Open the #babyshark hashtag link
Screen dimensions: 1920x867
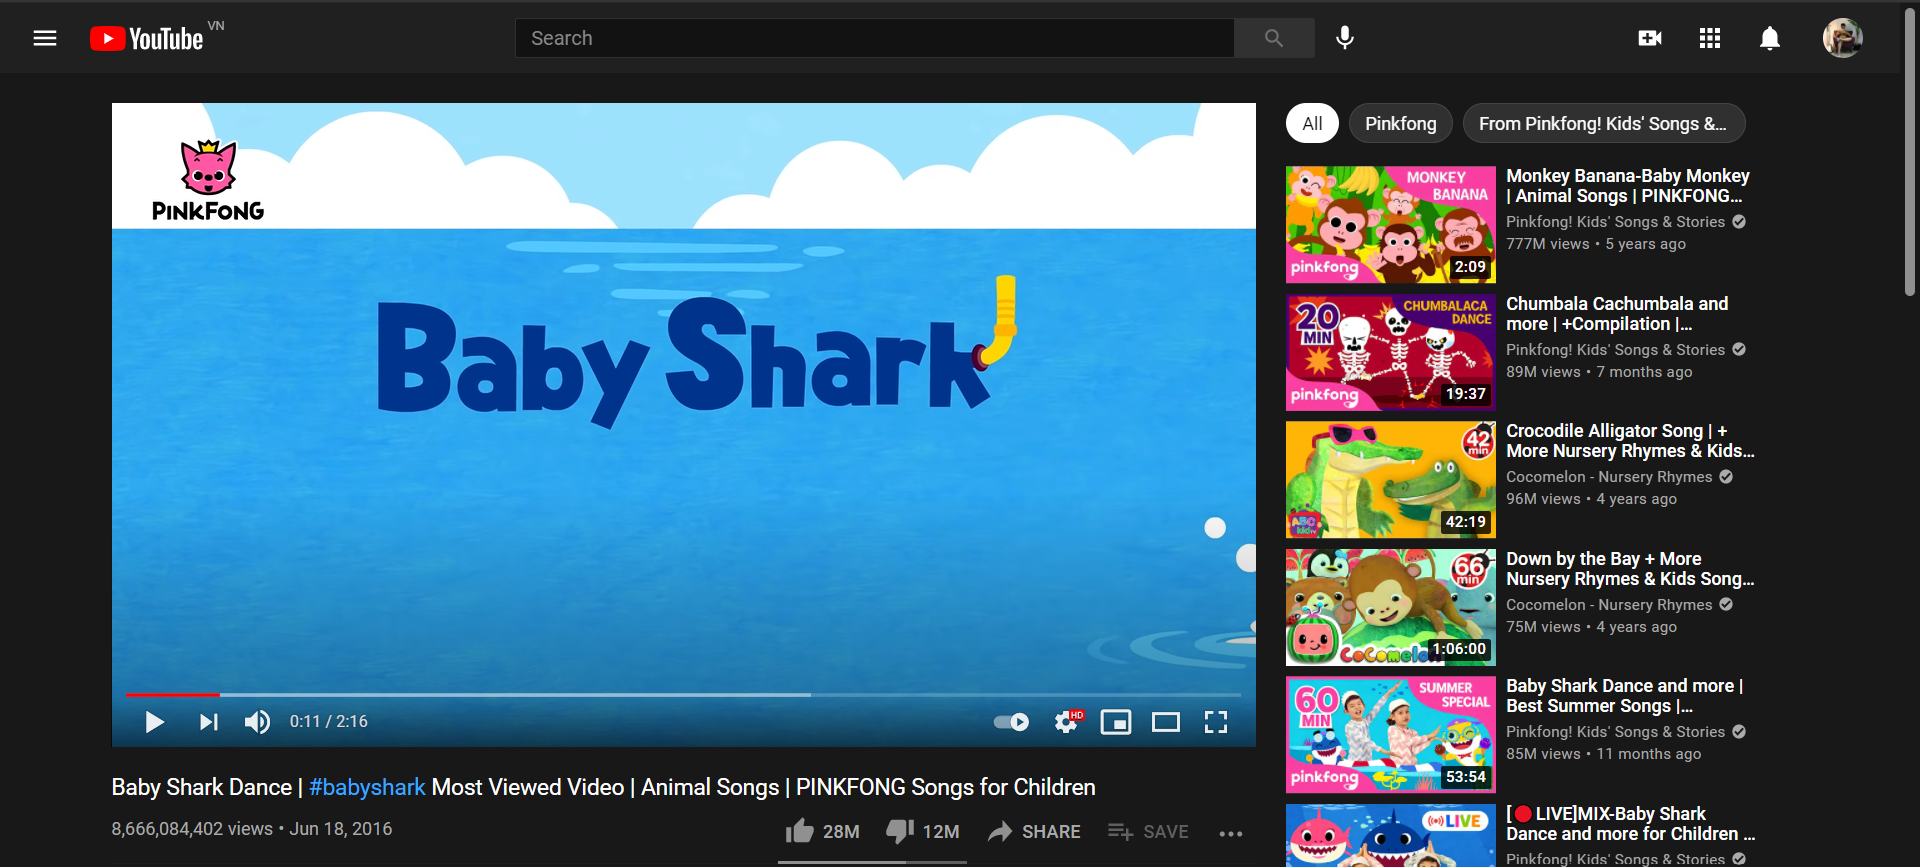[x=367, y=788]
